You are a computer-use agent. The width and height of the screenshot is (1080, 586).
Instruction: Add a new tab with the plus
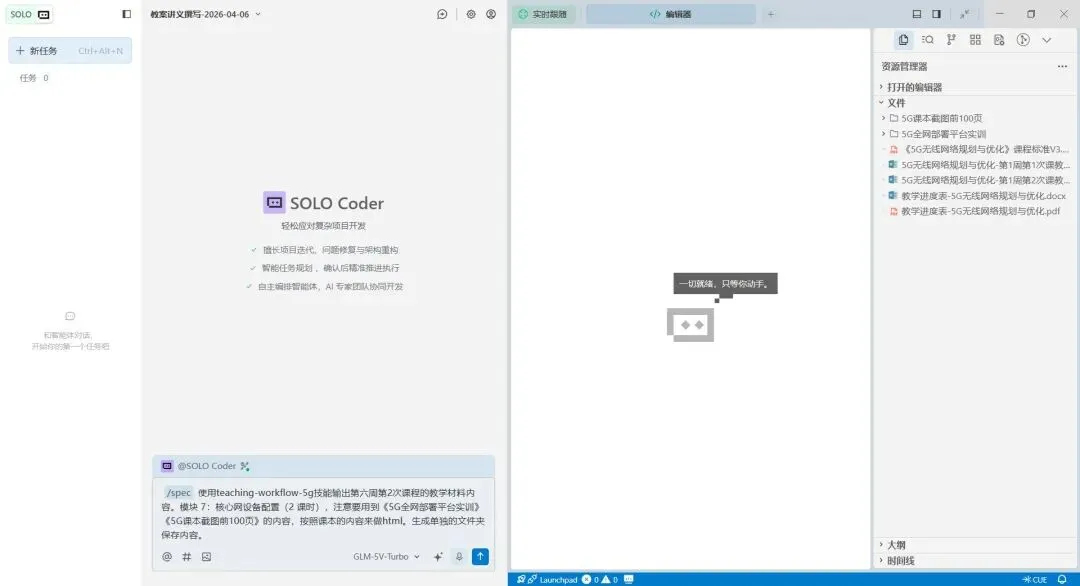[x=771, y=14]
